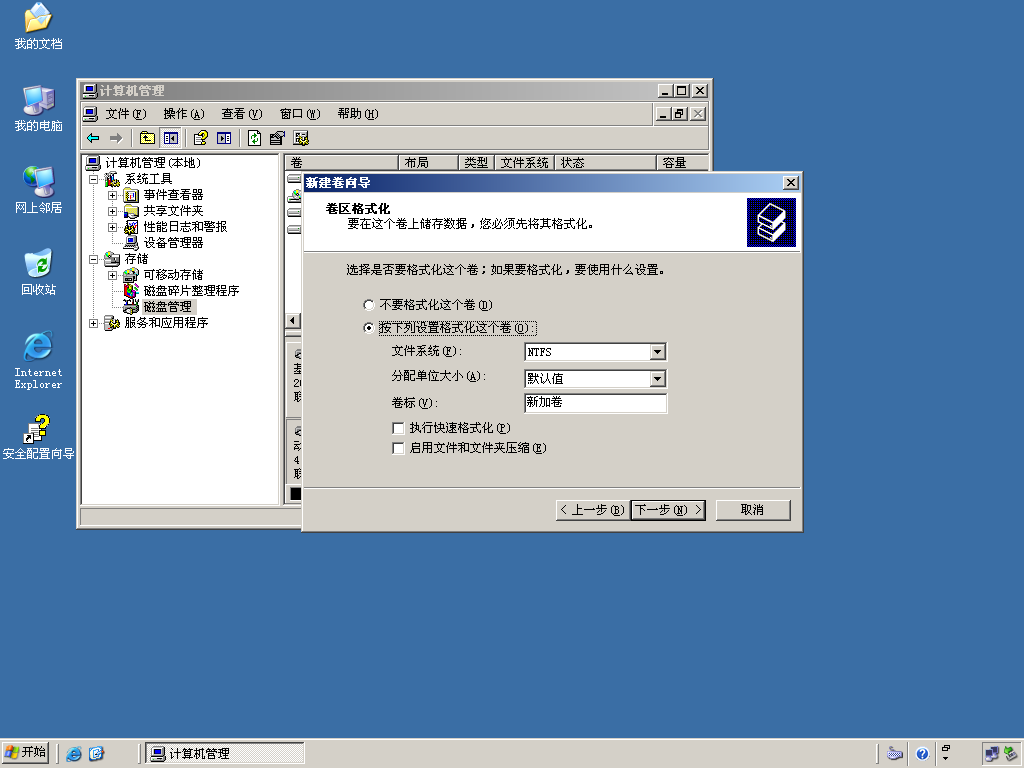The height and width of the screenshot is (768, 1024).
Task: Expand the 共享文件夹 tree node
Action: pos(112,211)
